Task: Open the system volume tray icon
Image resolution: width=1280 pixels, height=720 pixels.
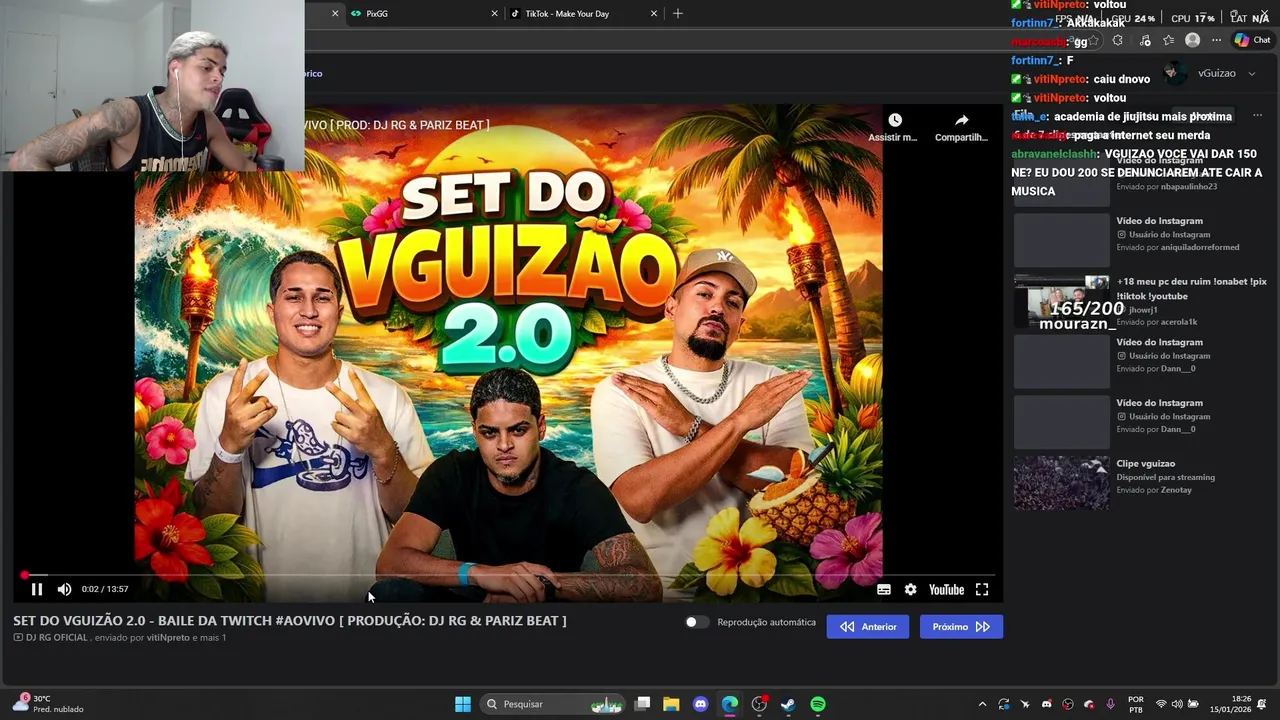Action: tap(1177, 704)
